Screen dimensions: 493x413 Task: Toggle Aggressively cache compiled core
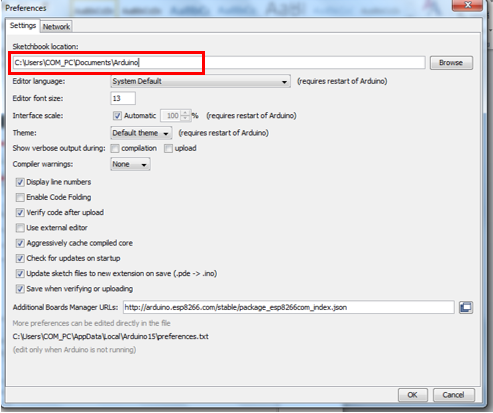[x=20, y=243]
